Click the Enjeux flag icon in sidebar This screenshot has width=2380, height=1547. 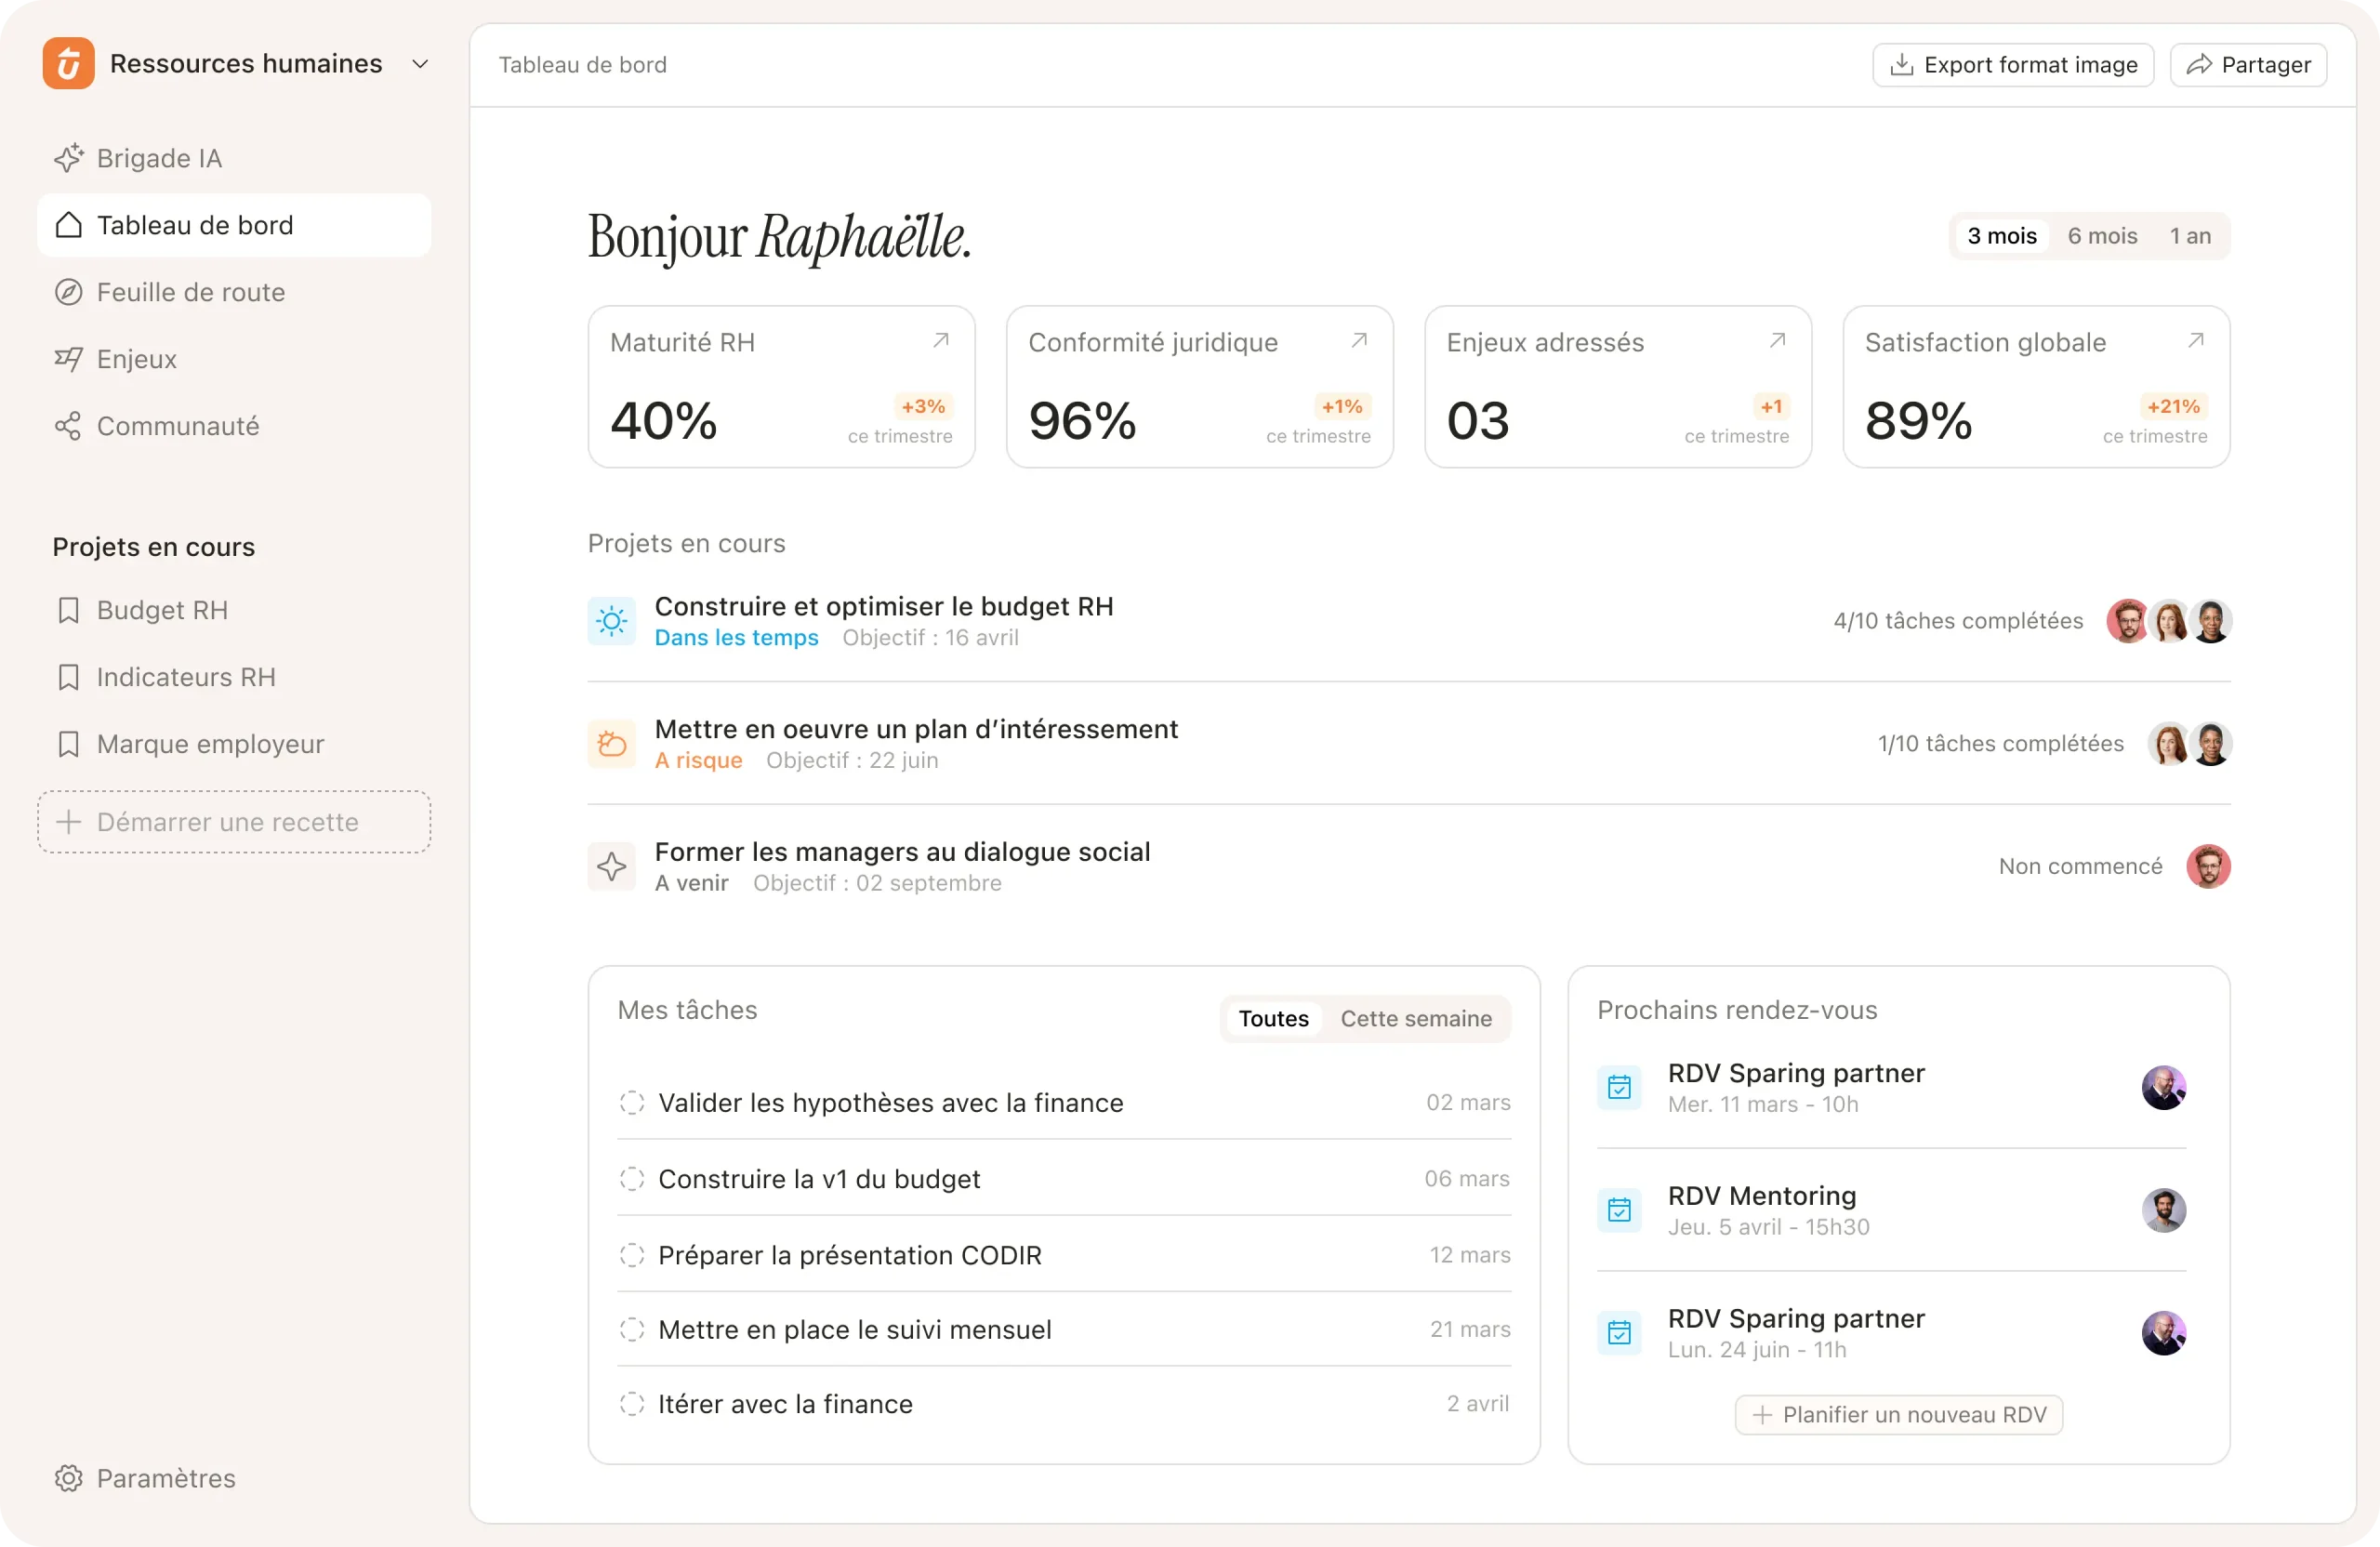coord(68,359)
